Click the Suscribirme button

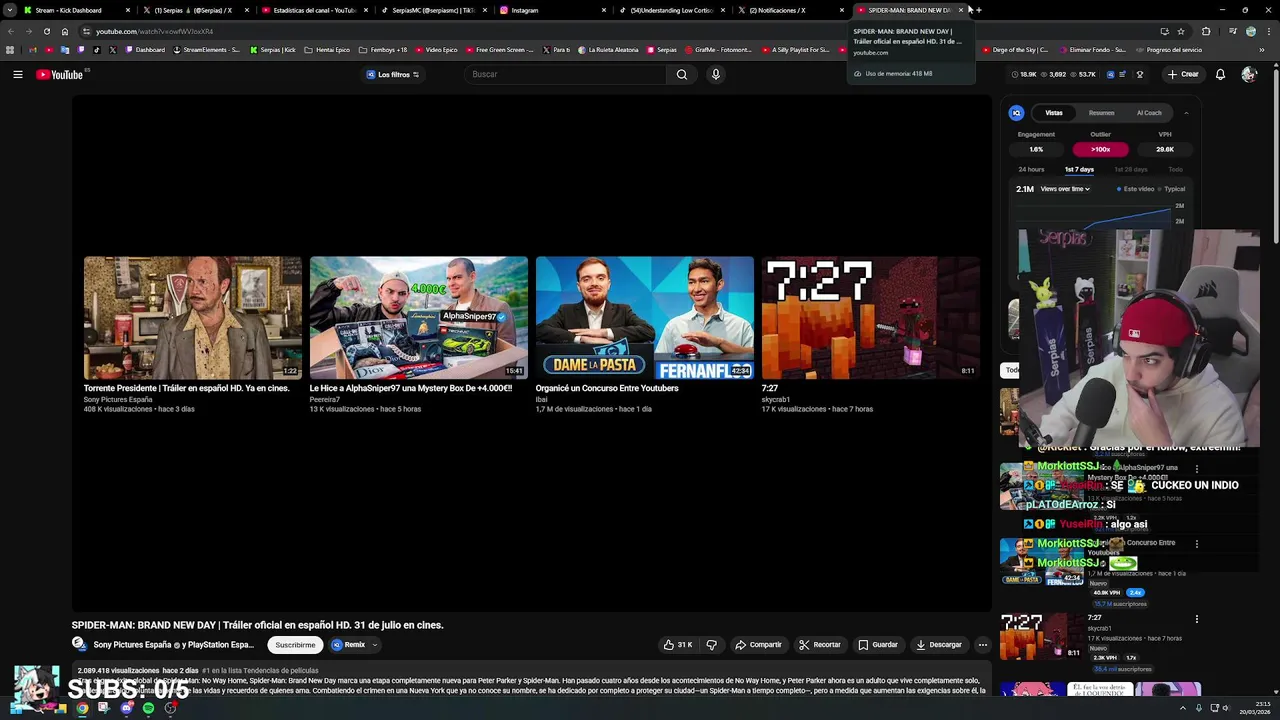[x=294, y=645]
